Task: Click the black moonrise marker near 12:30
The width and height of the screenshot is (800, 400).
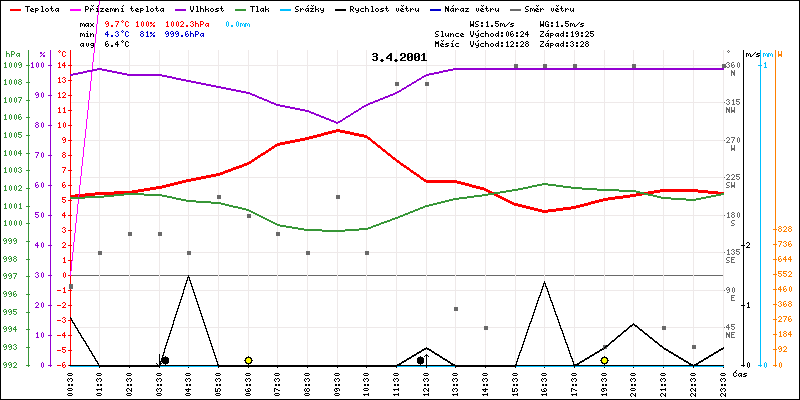Action: pyautogui.click(x=421, y=360)
